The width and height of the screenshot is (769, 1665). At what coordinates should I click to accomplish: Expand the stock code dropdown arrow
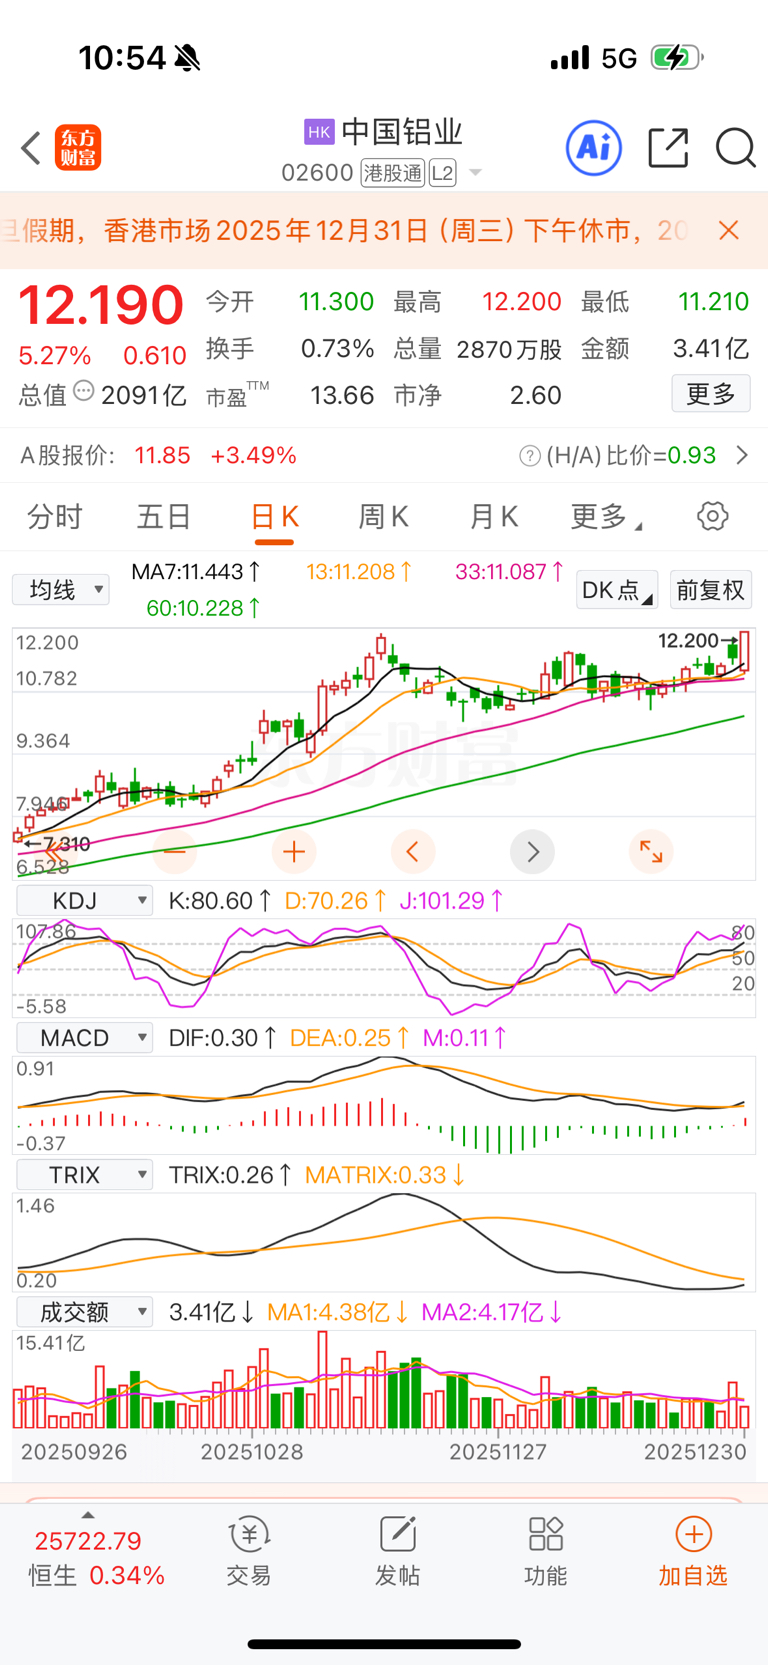tap(476, 173)
